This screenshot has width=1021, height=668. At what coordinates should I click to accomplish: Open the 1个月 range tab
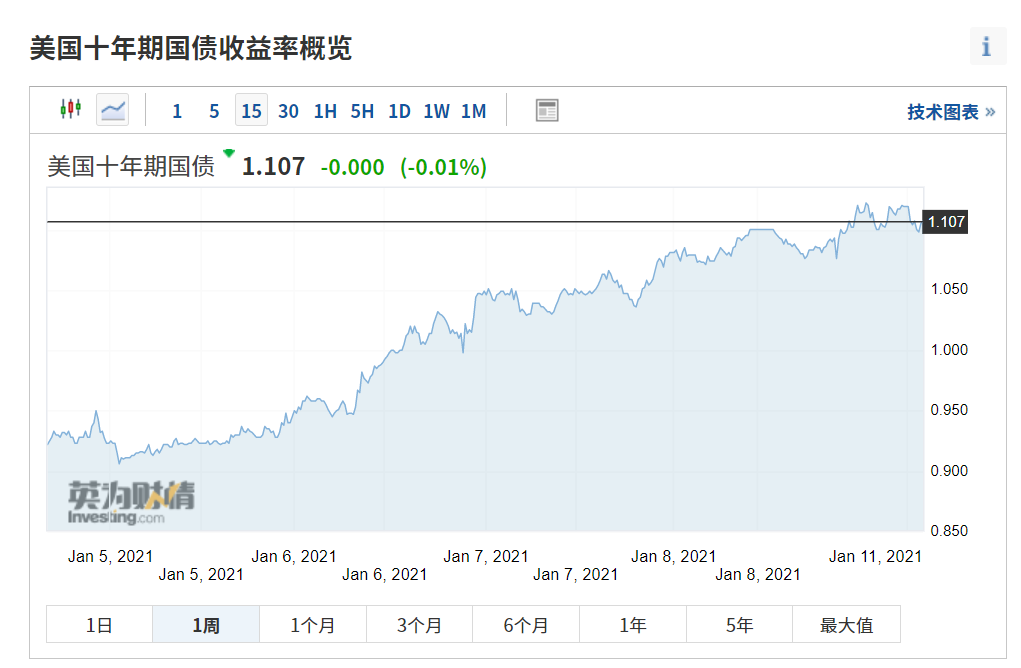pyautogui.click(x=312, y=624)
